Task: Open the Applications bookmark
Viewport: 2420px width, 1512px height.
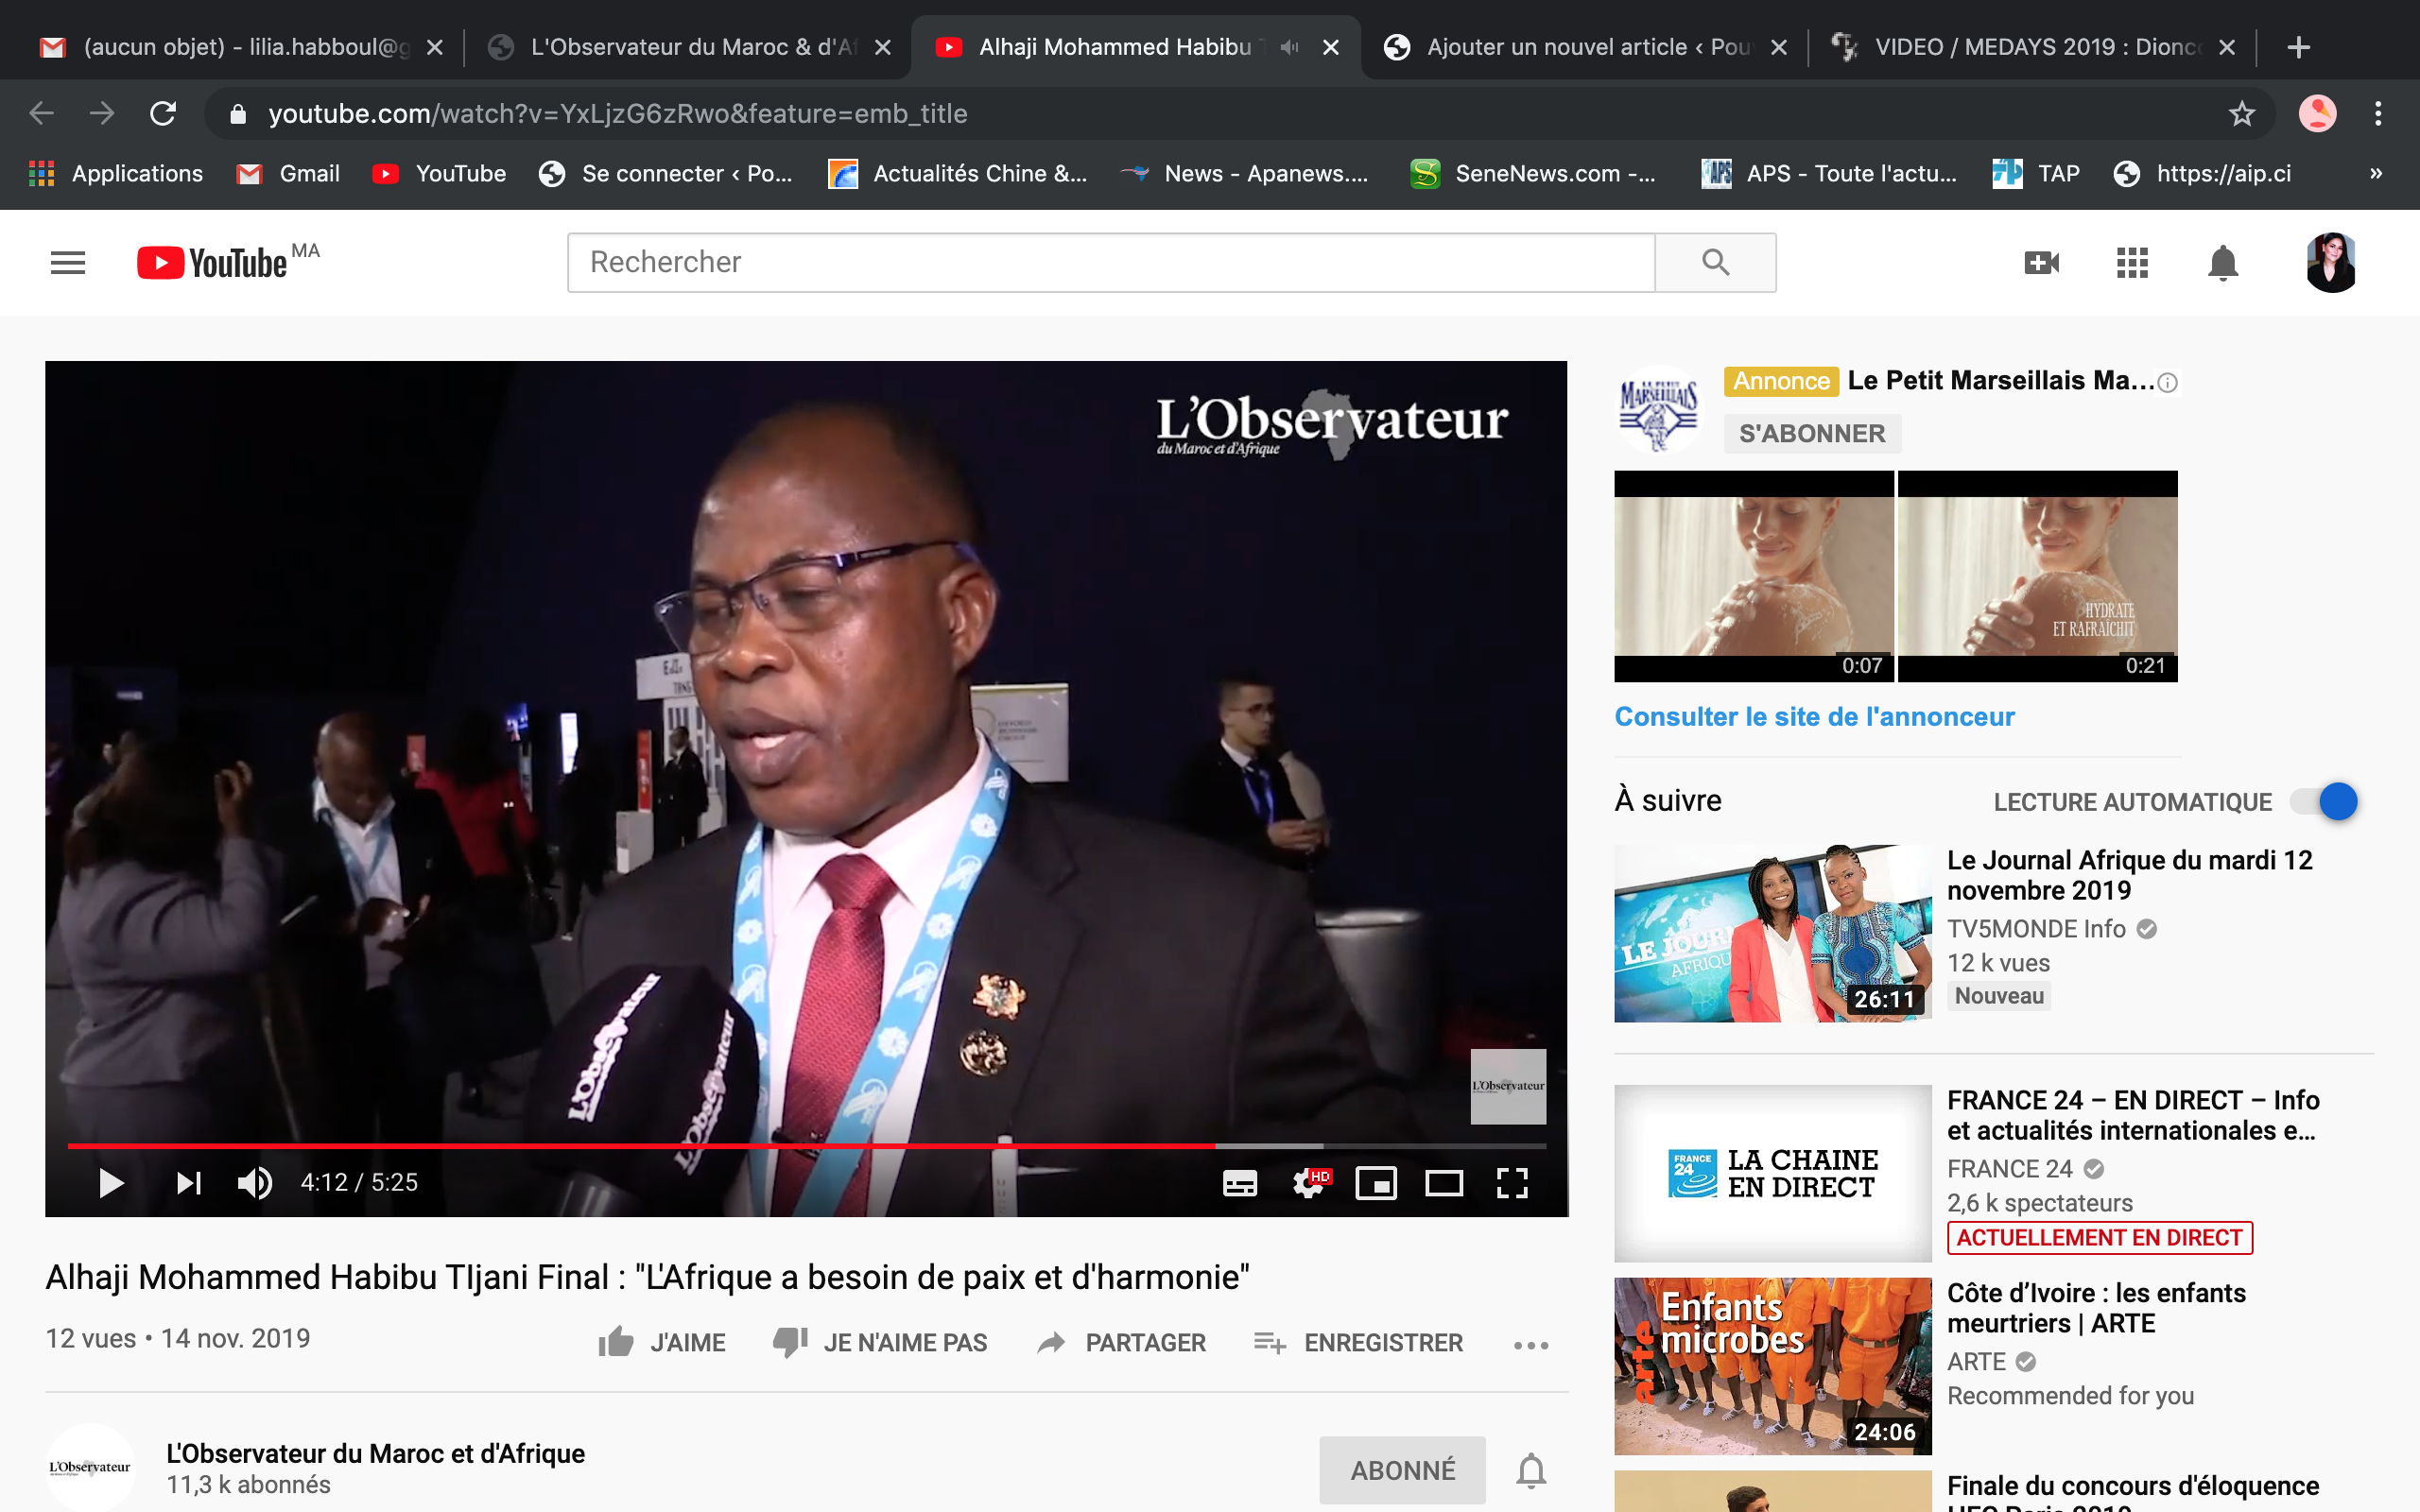Action: [116, 173]
